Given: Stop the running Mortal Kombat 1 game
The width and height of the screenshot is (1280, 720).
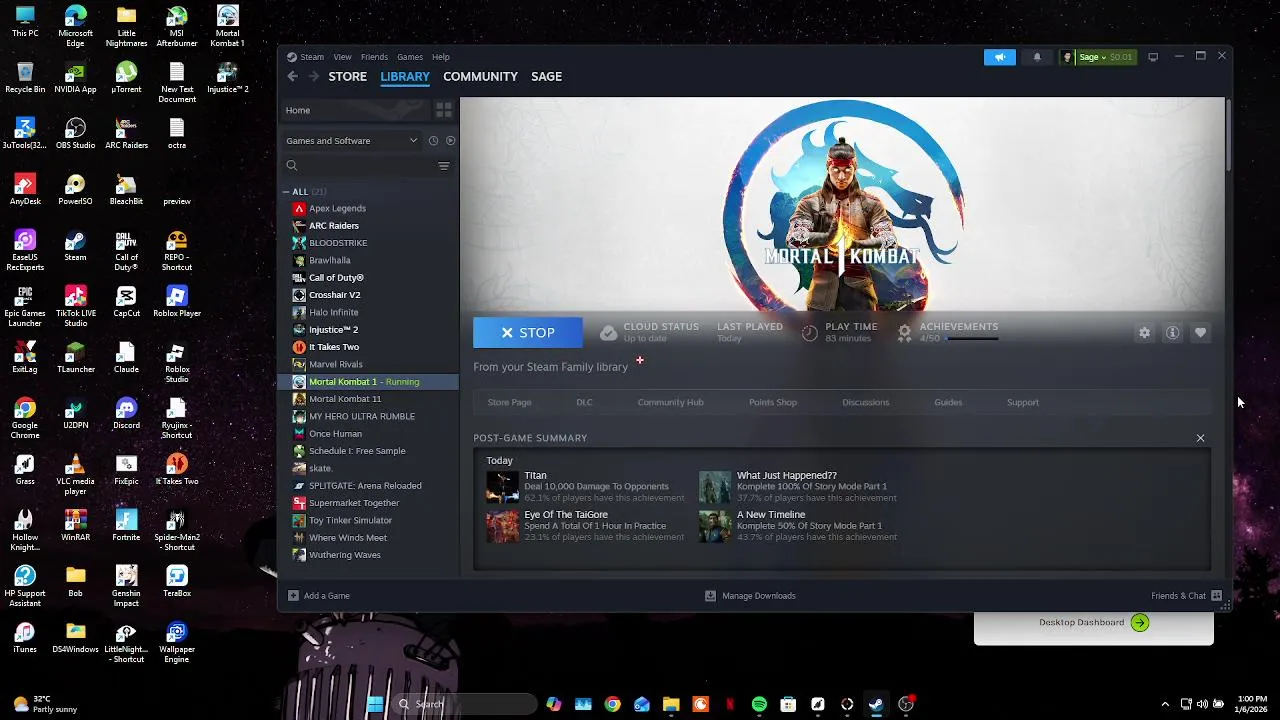Looking at the screenshot, I should 528,333.
